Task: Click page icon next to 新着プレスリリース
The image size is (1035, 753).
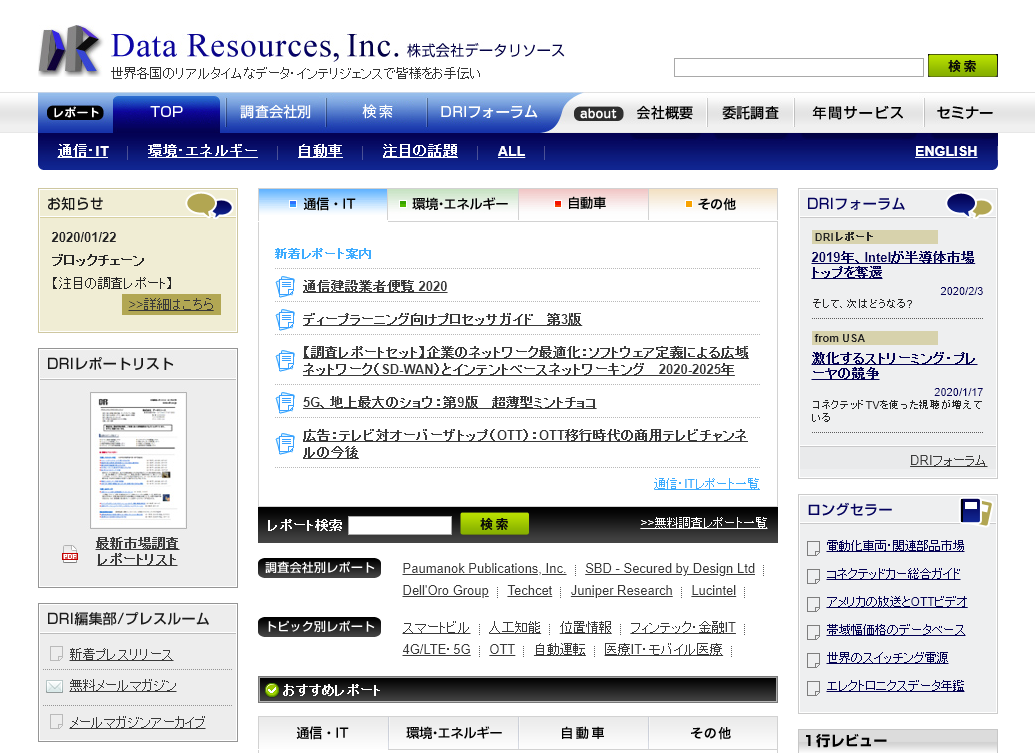Action: pyautogui.click(x=55, y=654)
